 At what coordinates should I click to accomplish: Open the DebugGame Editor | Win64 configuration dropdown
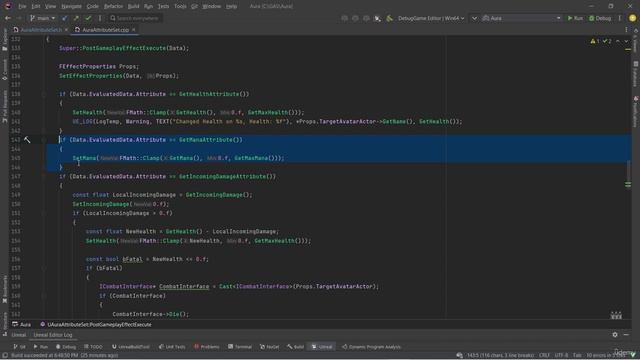coord(431,18)
